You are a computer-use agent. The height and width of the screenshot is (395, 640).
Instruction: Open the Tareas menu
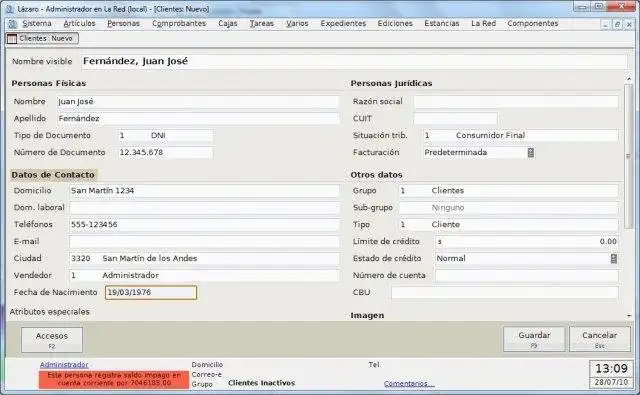262,24
